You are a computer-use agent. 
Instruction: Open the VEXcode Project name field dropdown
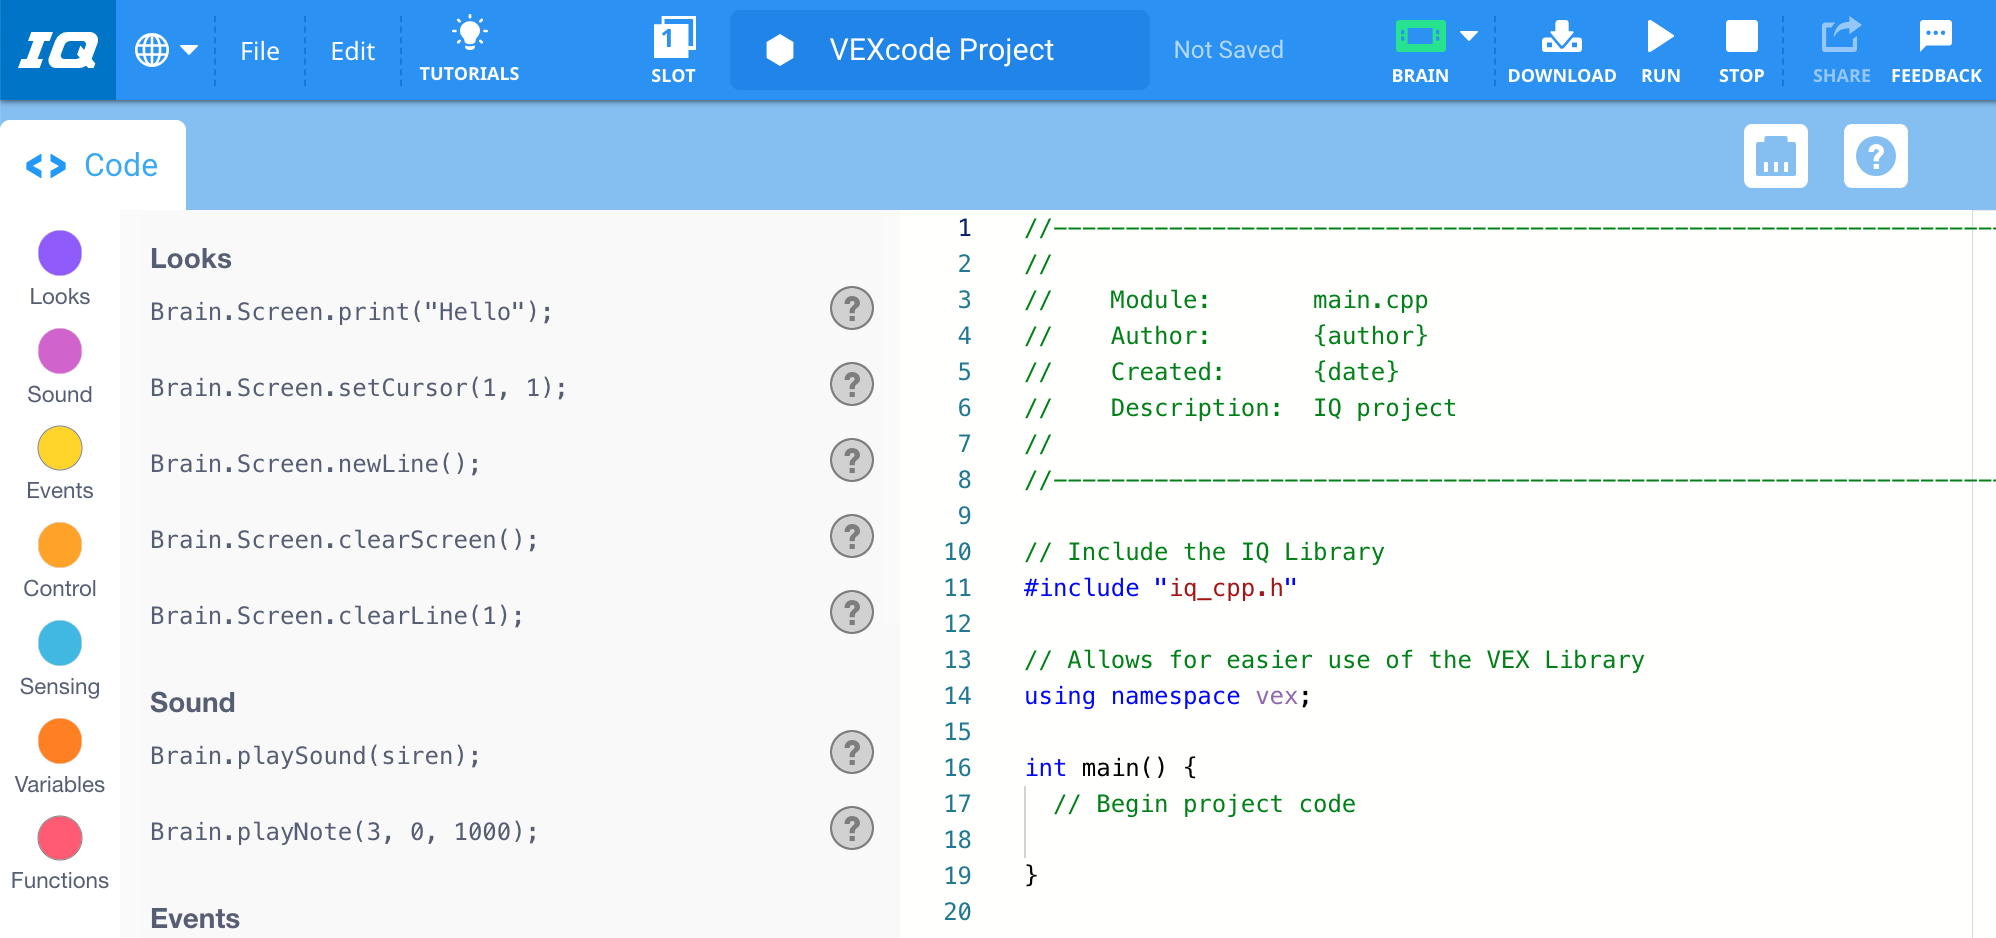tap(939, 49)
